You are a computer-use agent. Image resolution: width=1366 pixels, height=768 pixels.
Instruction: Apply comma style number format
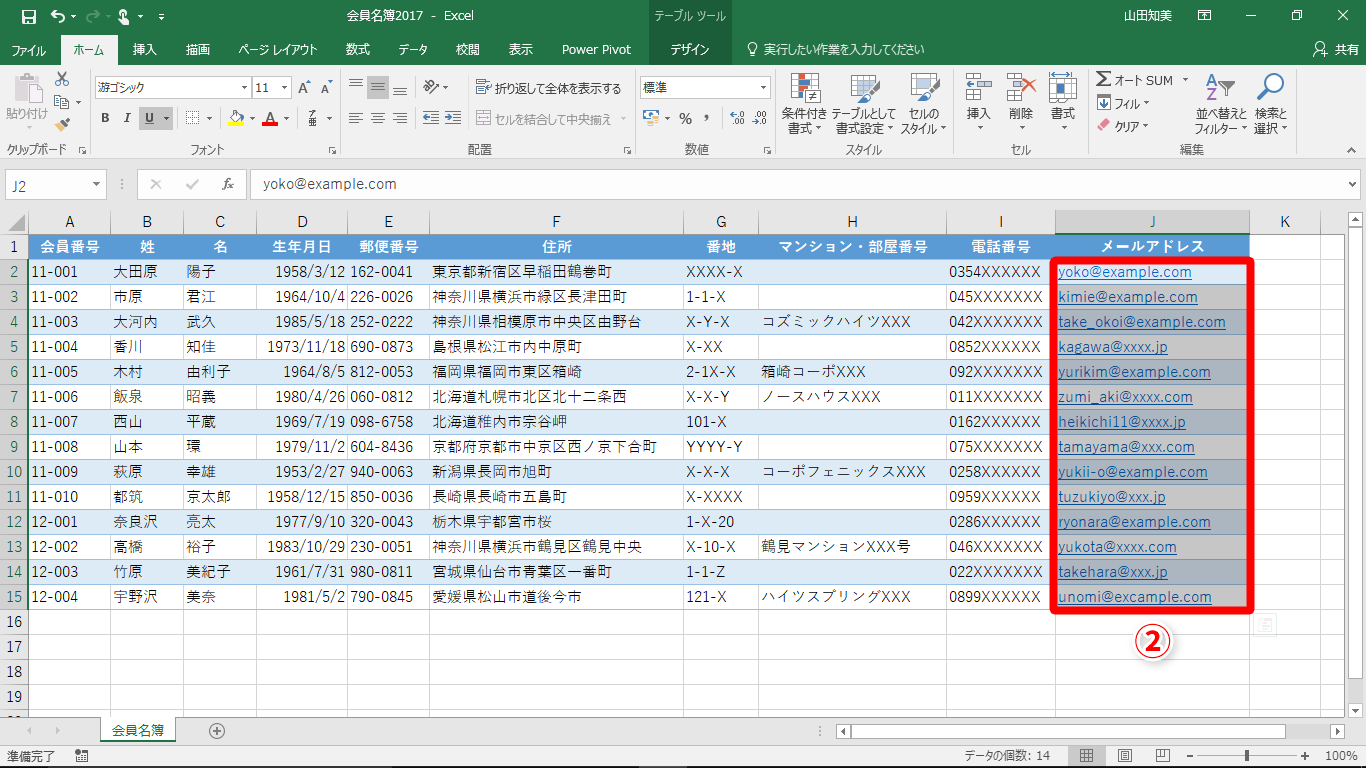[709, 118]
